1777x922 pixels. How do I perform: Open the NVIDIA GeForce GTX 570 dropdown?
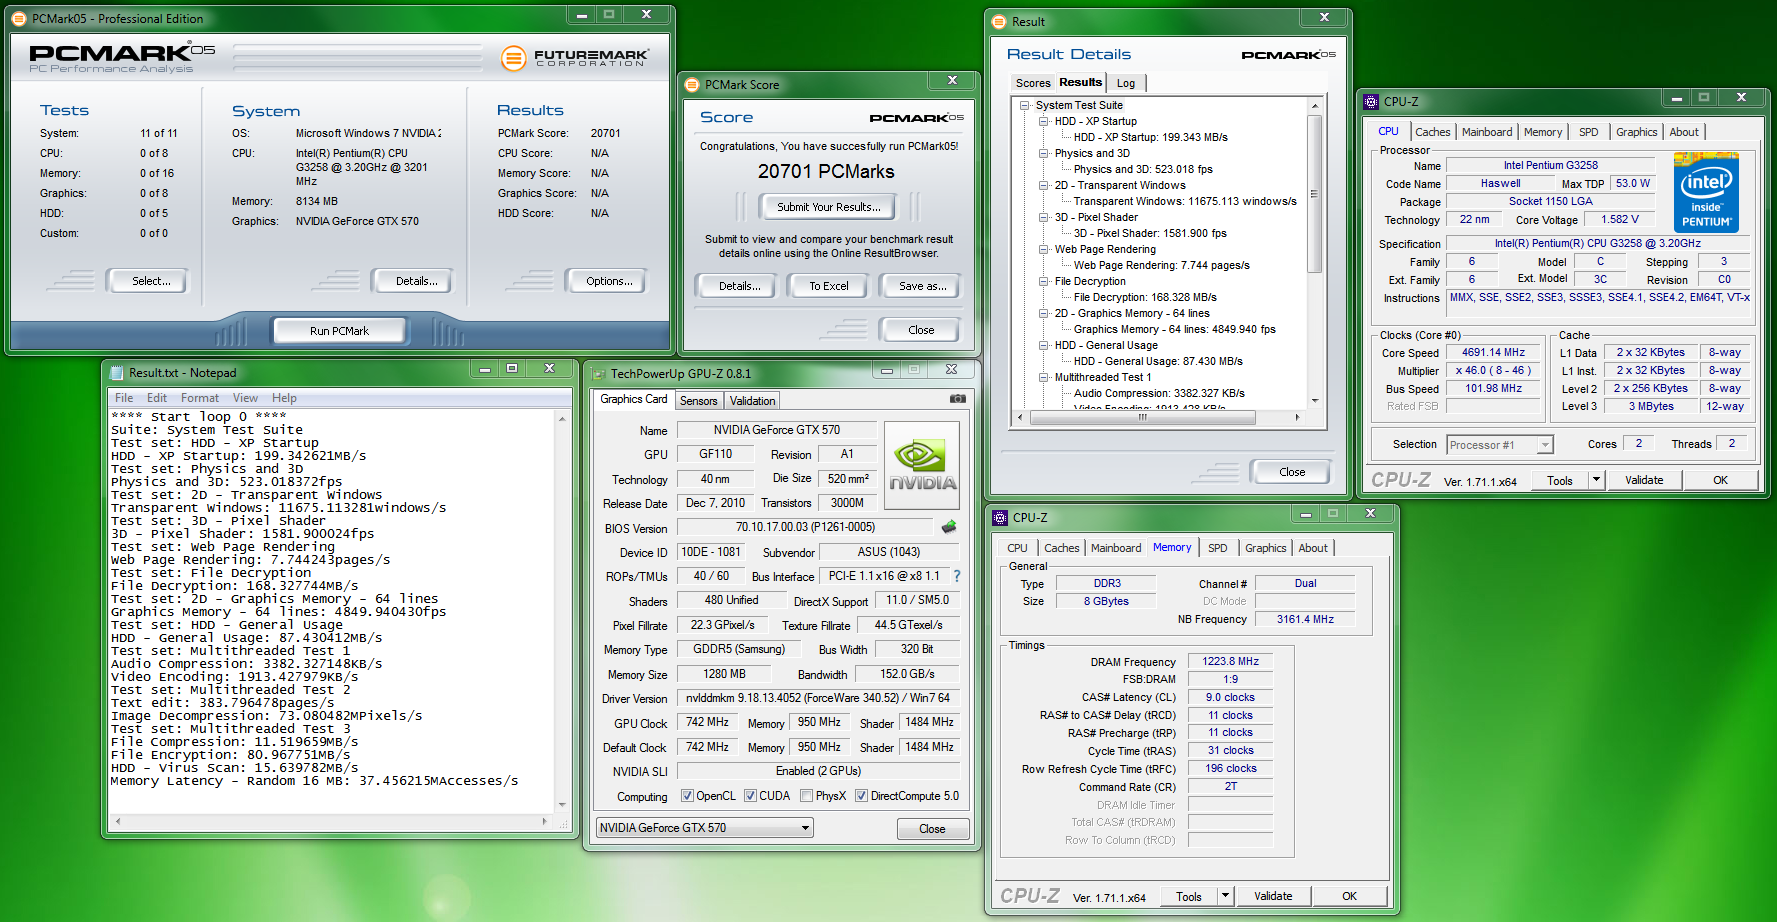click(705, 828)
